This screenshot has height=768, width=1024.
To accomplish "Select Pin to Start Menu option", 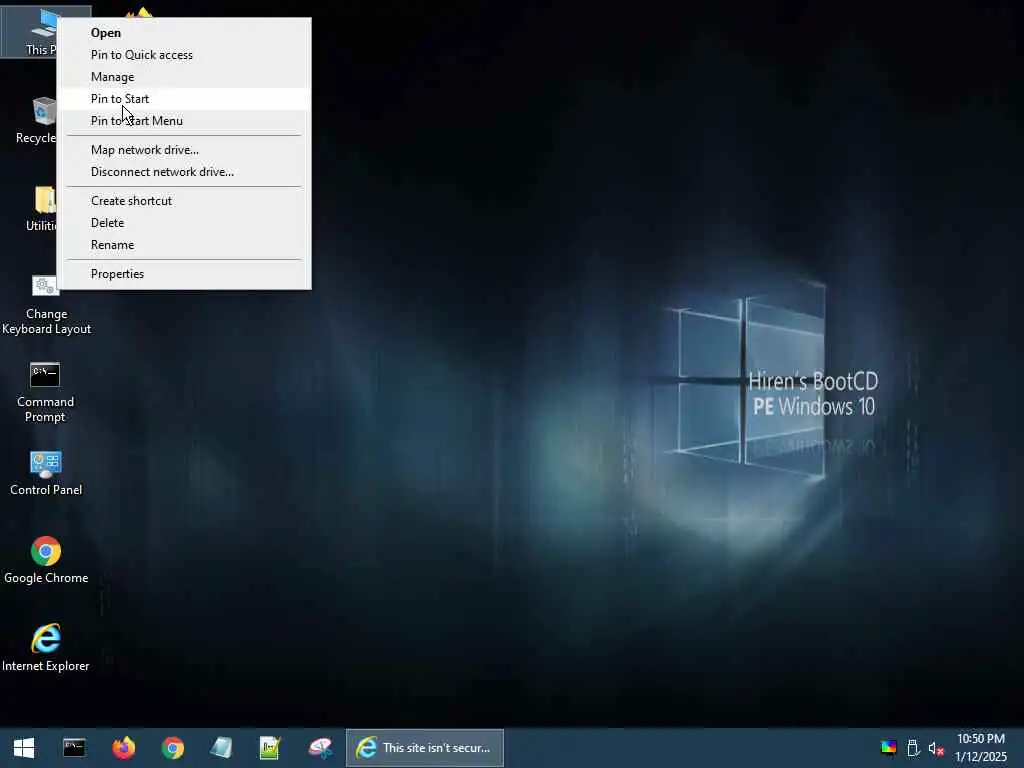I will [x=184, y=121].
